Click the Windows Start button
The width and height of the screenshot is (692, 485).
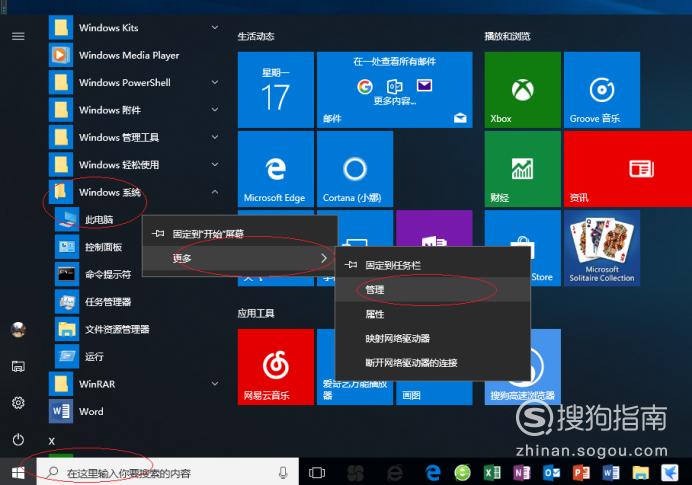coord(18,473)
